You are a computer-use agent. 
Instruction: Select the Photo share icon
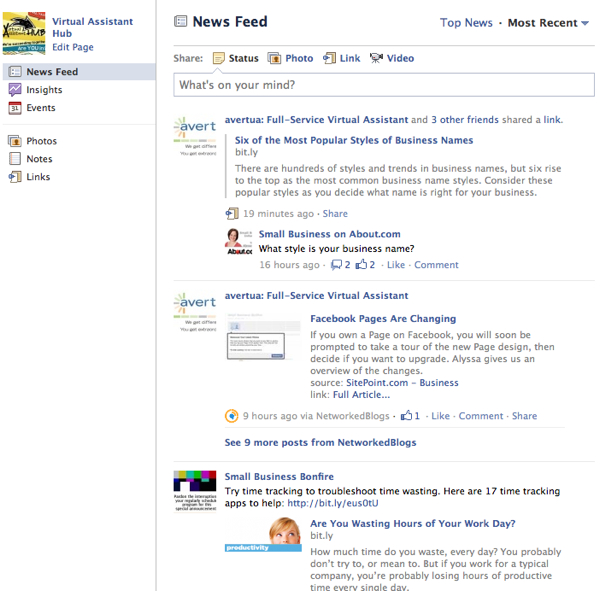(x=275, y=59)
